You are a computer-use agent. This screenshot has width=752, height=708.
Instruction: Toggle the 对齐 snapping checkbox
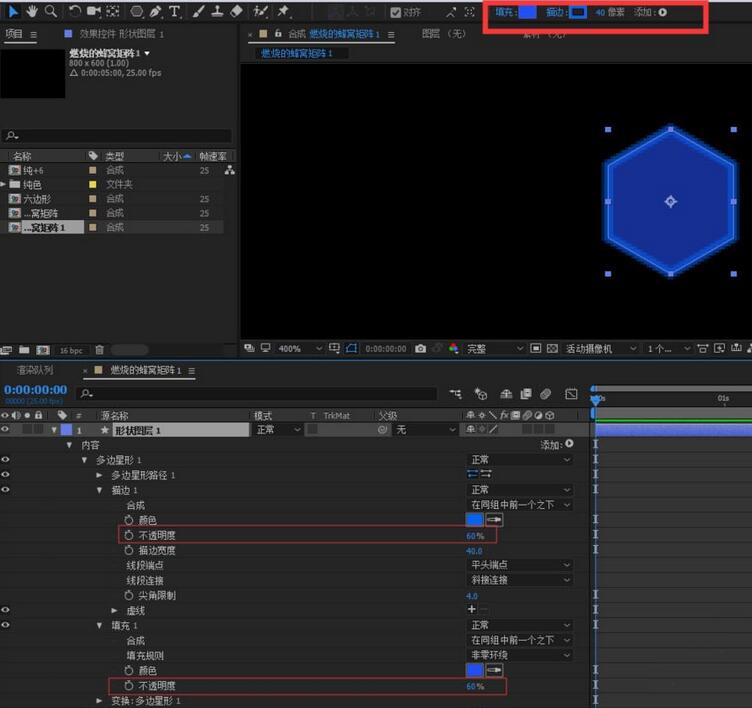396,12
